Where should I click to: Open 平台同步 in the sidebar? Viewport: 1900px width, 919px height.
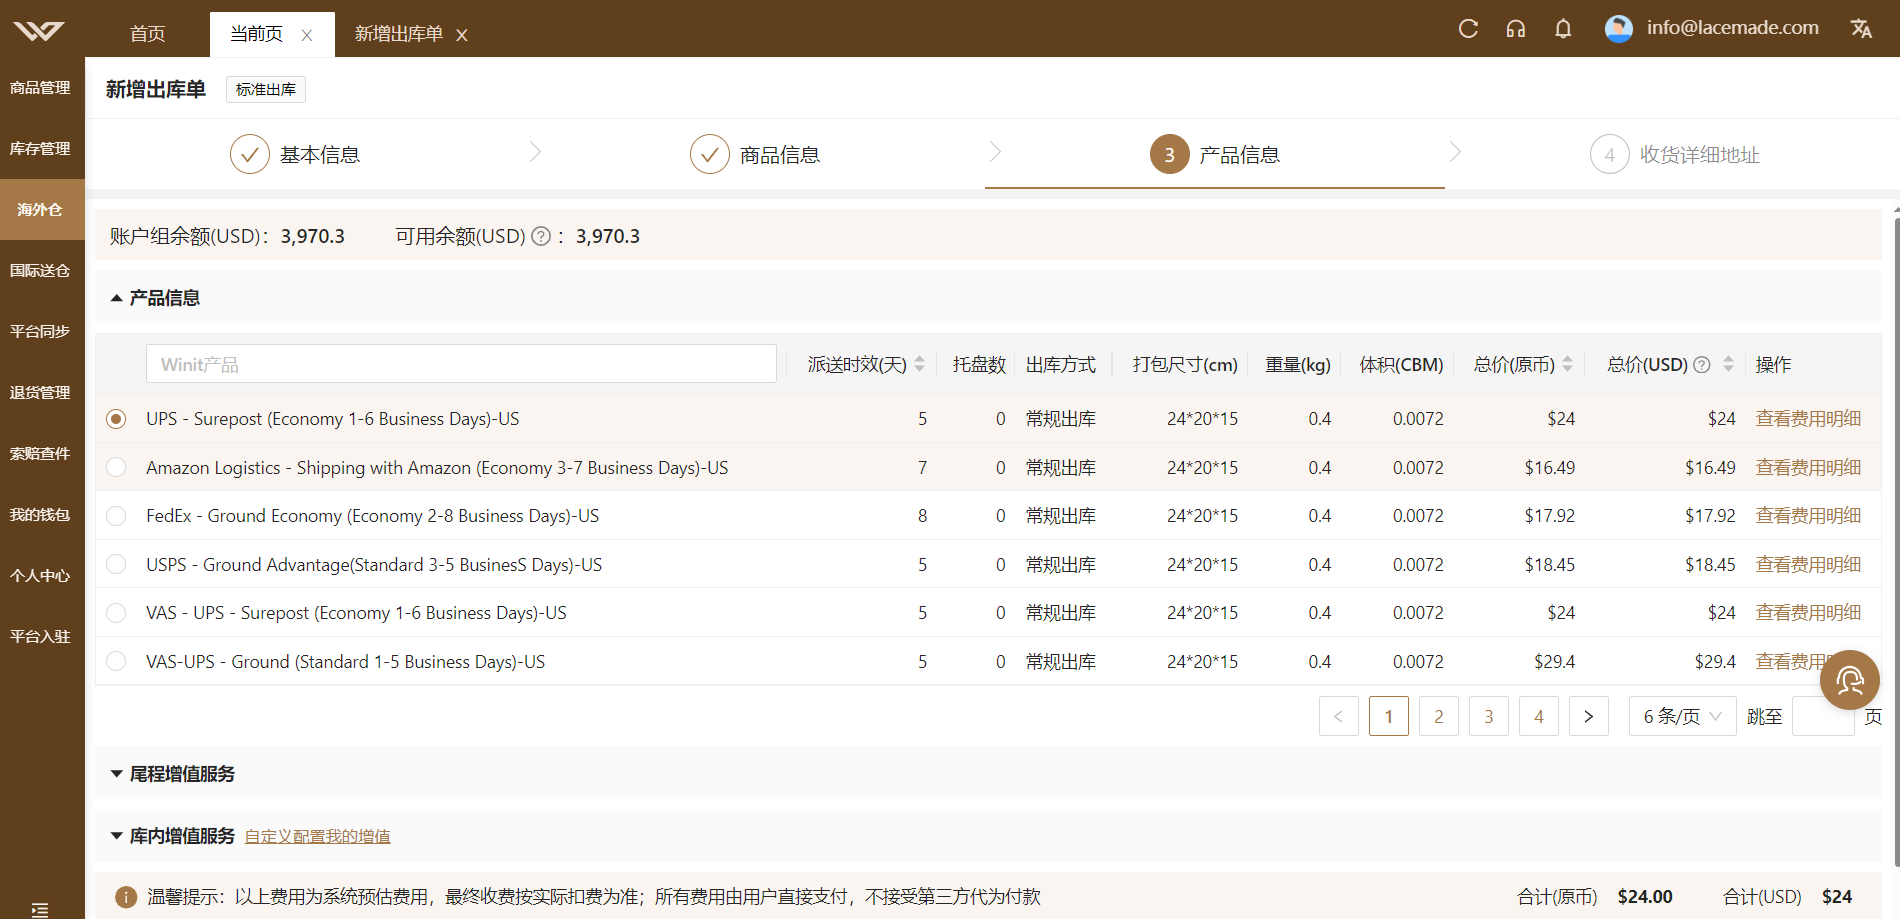click(x=40, y=332)
